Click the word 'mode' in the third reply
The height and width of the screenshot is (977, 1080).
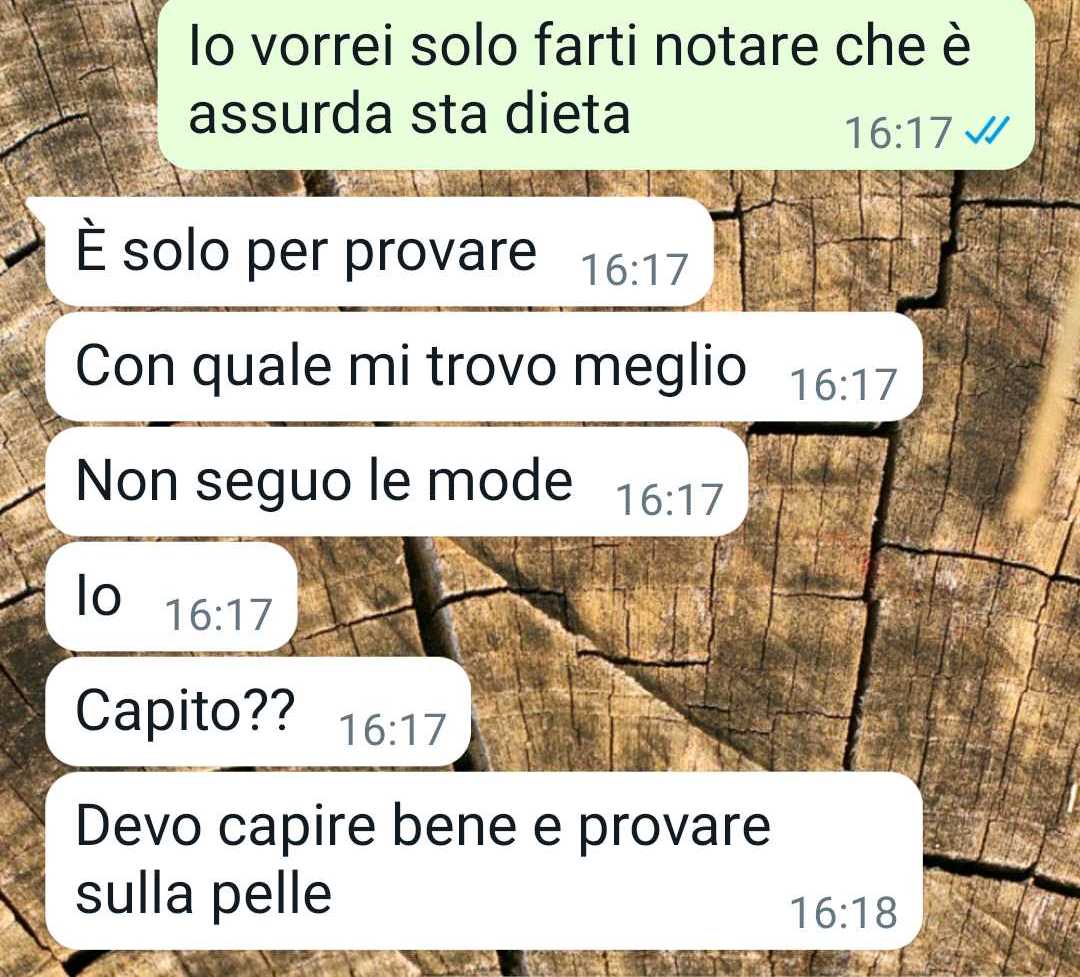coord(500,481)
